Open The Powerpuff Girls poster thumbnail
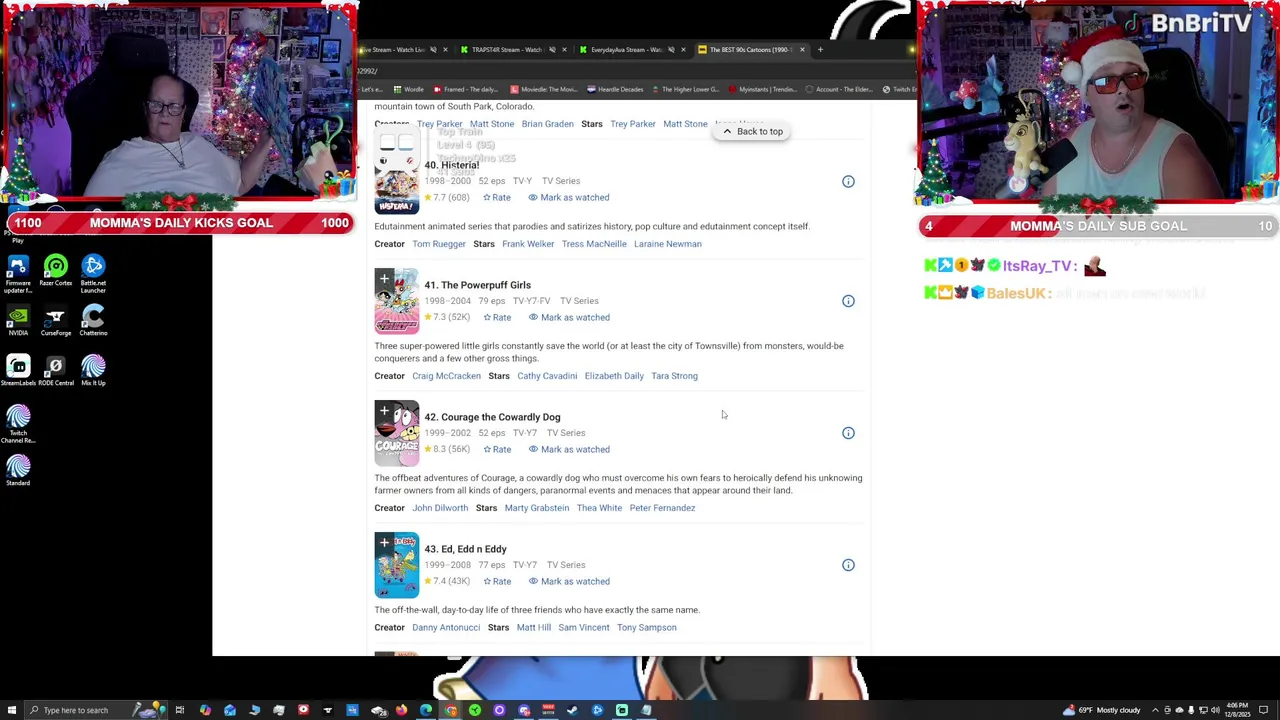Viewport: 1280px width, 720px height. (x=397, y=301)
